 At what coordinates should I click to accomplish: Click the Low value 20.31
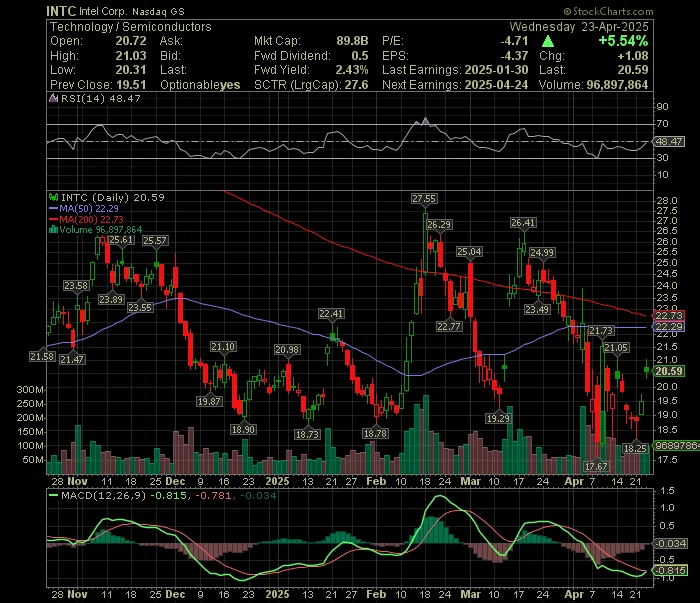pyautogui.click(x=131, y=70)
